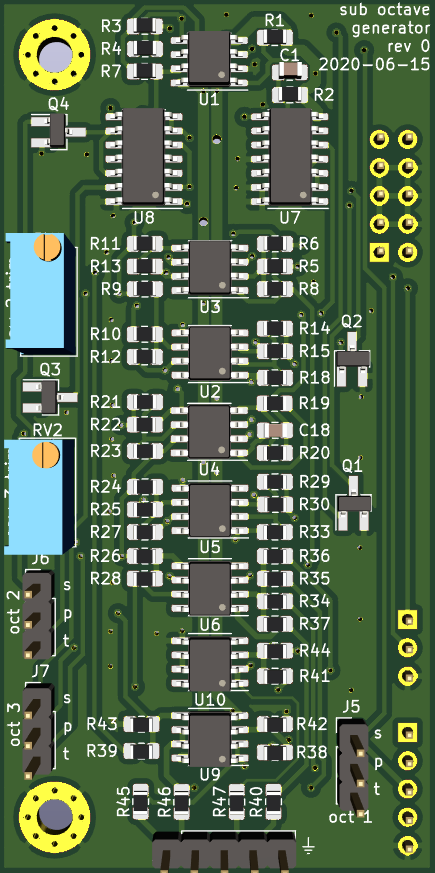Click the "sub octave" silkscreen text
Screen dimensions: 435x873
click(385, 9)
